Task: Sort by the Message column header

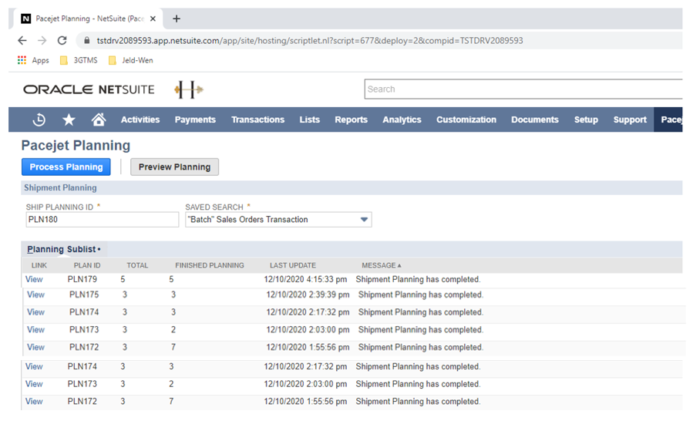Action: pyautogui.click(x=381, y=266)
